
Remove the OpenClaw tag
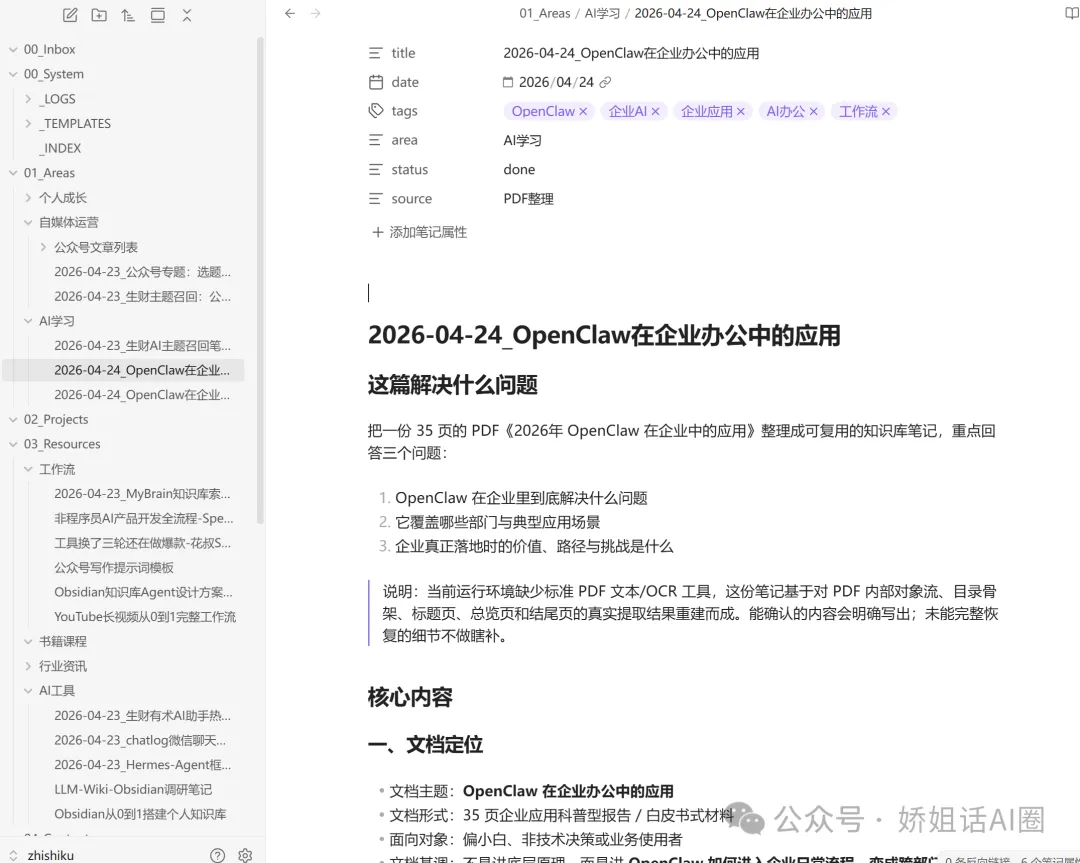pyautogui.click(x=583, y=112)
